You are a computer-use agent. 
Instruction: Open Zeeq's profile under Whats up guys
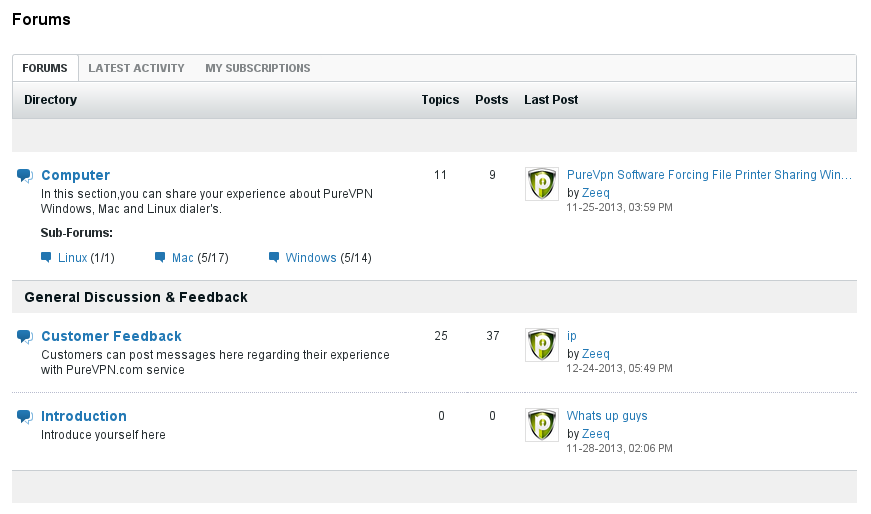coord(595,434)
